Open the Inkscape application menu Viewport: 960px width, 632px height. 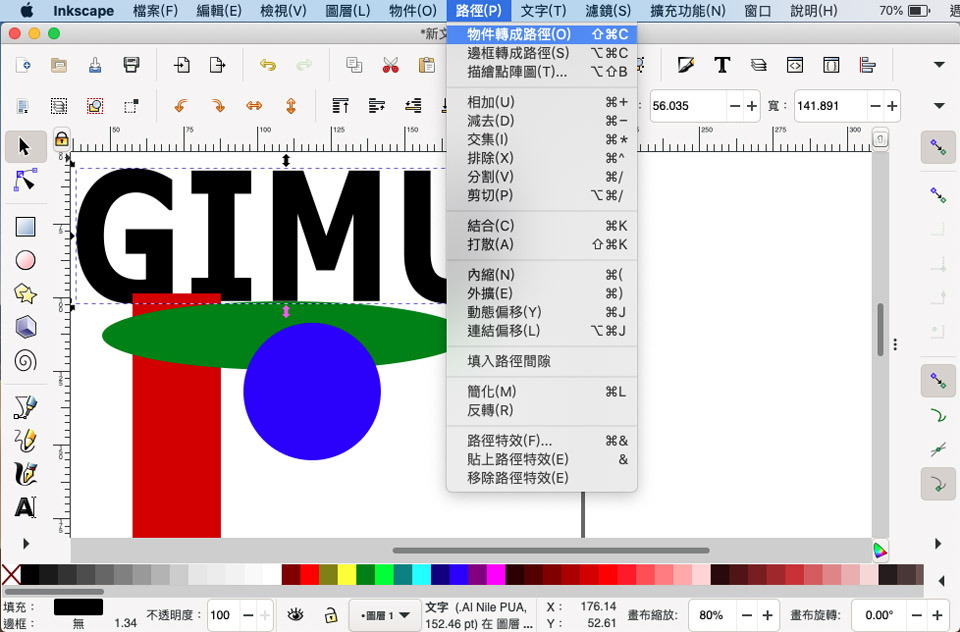[x=83, y=10]
